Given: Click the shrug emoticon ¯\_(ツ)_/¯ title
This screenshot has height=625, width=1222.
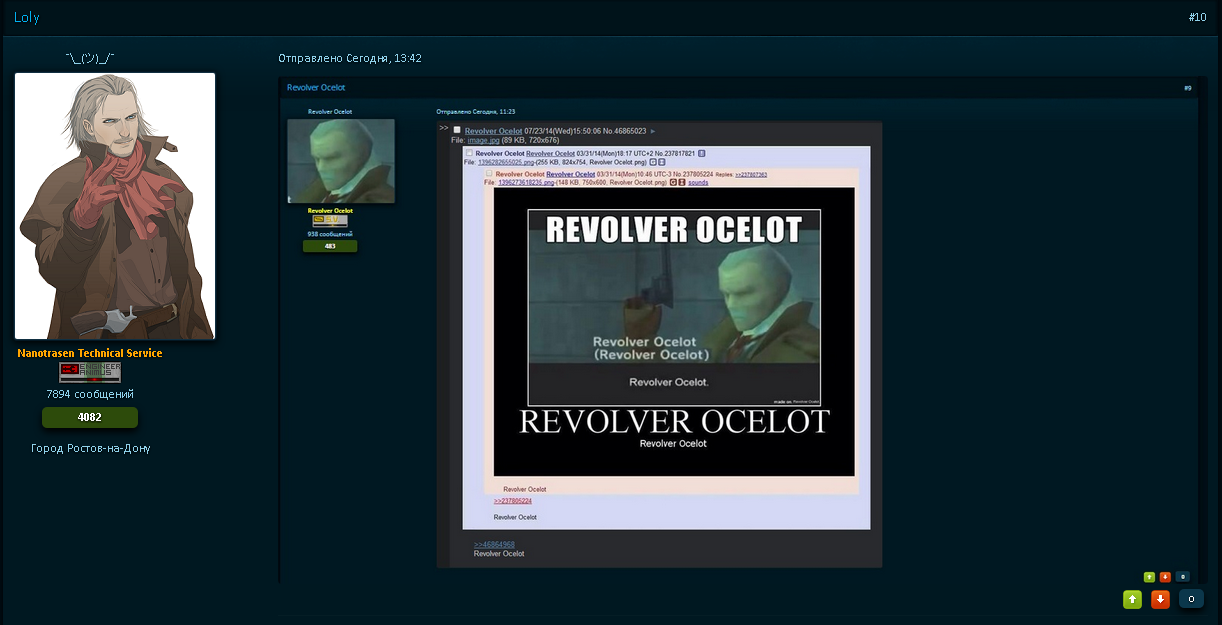Looking at the screenshot, I should coord(90,58).
